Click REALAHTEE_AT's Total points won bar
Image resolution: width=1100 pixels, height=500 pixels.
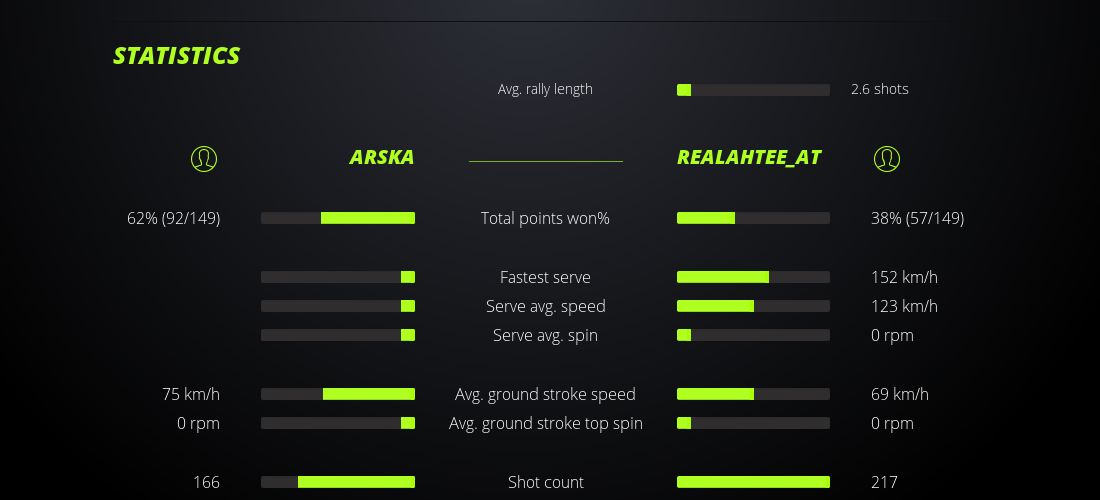pos(753,218)
